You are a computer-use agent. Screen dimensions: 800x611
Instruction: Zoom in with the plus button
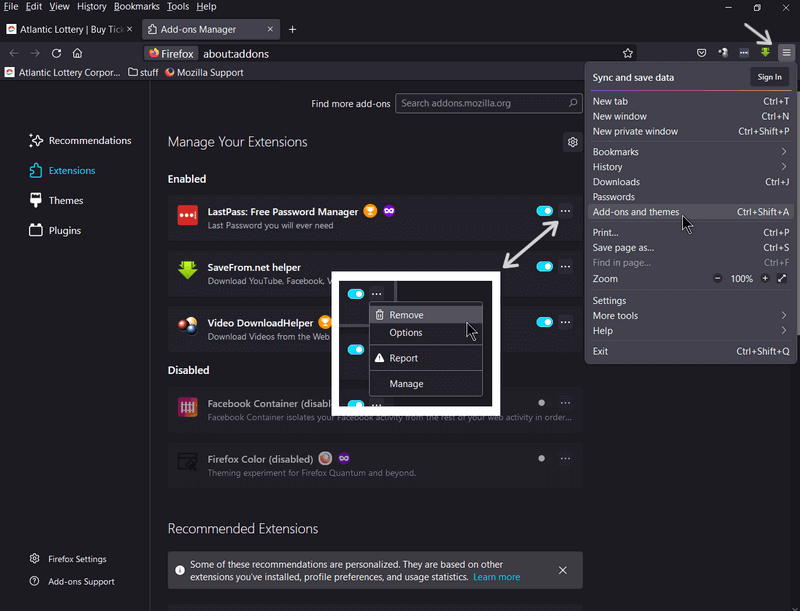[x=765, y=278]
